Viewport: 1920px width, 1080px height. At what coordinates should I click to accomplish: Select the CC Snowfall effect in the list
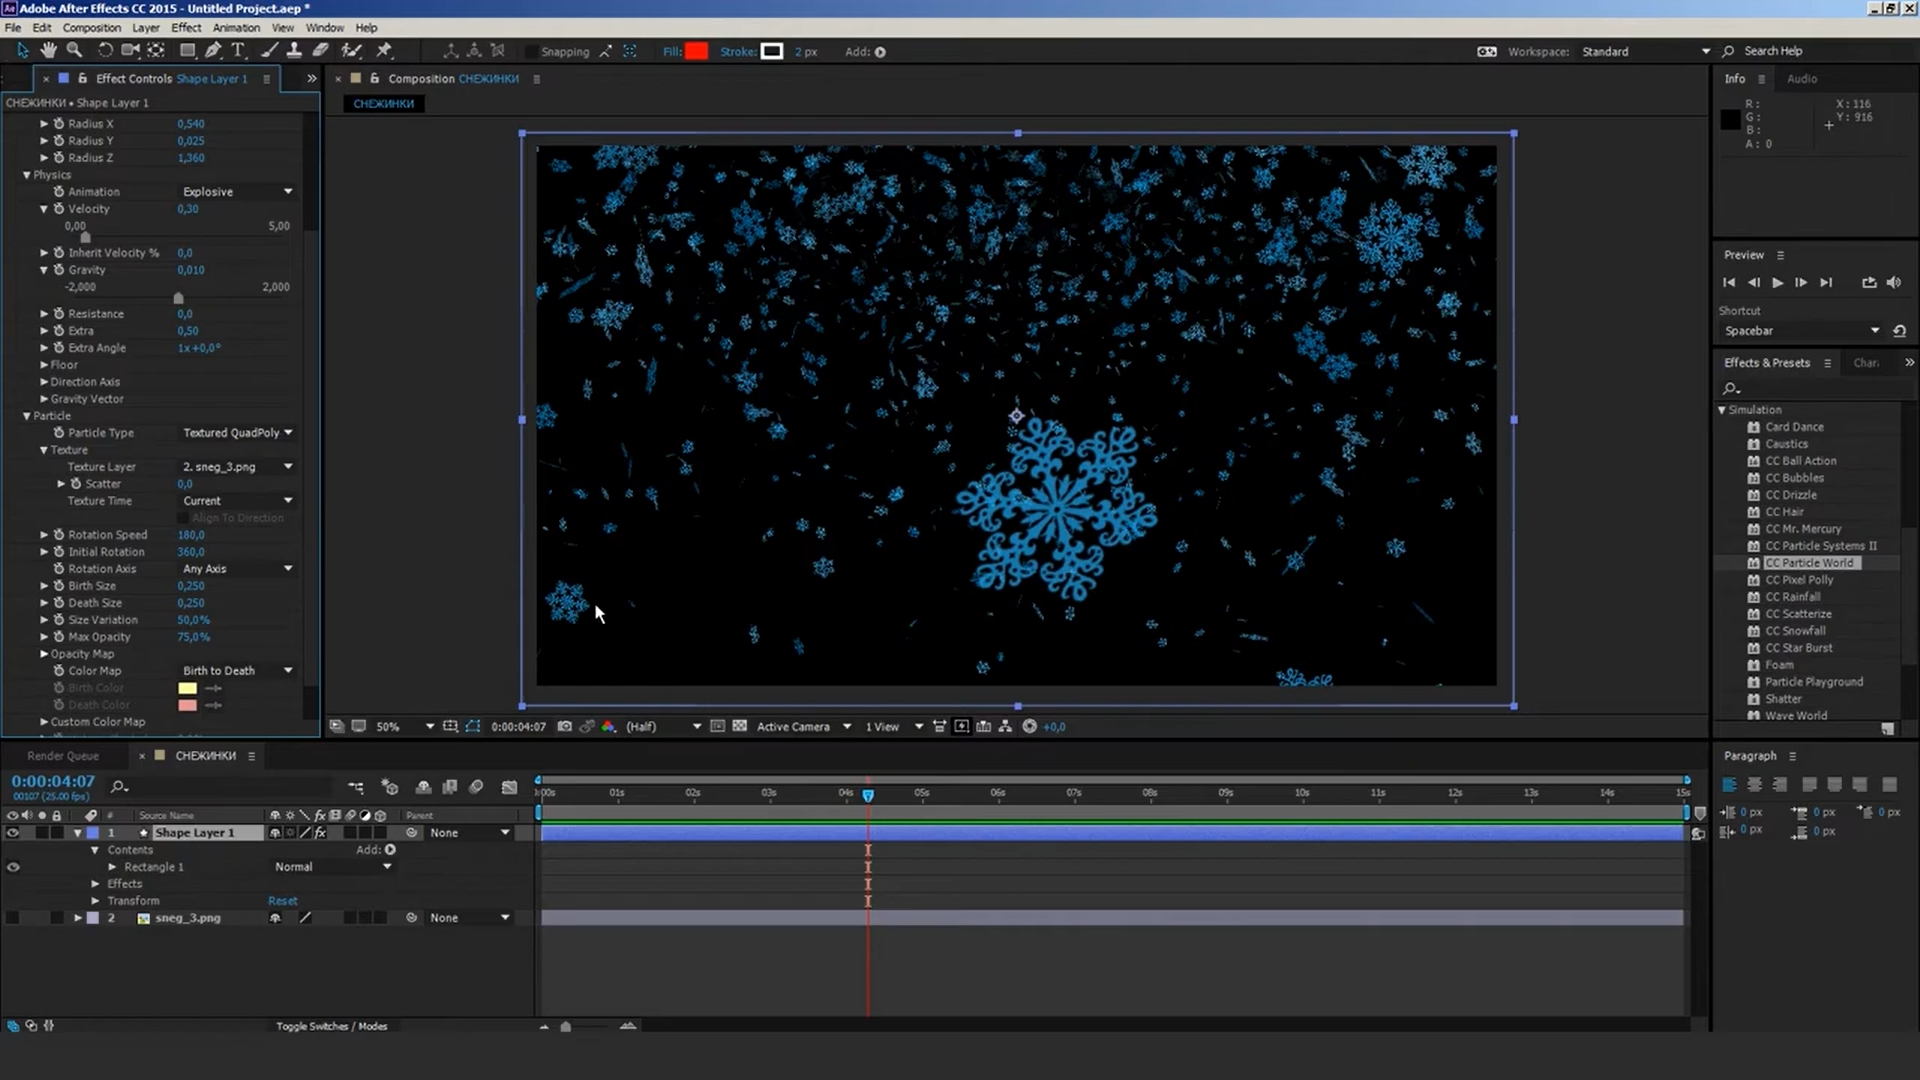click(x=1795, y=631)
